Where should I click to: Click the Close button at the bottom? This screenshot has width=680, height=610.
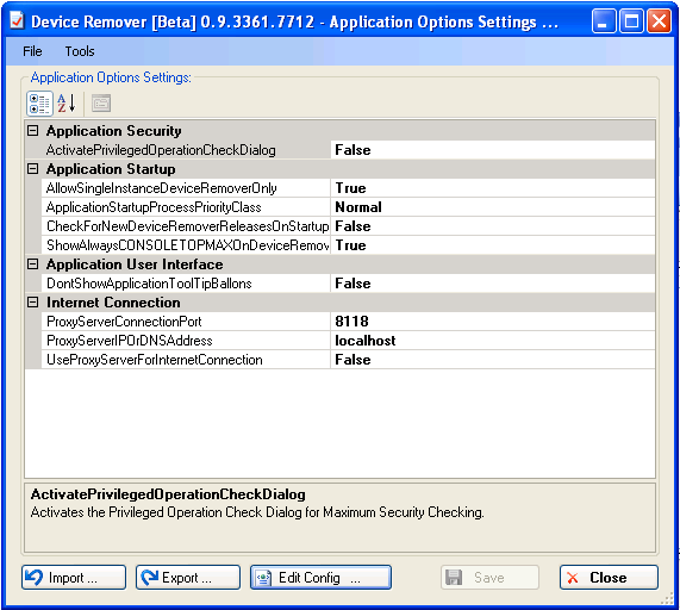coord(609,577)
